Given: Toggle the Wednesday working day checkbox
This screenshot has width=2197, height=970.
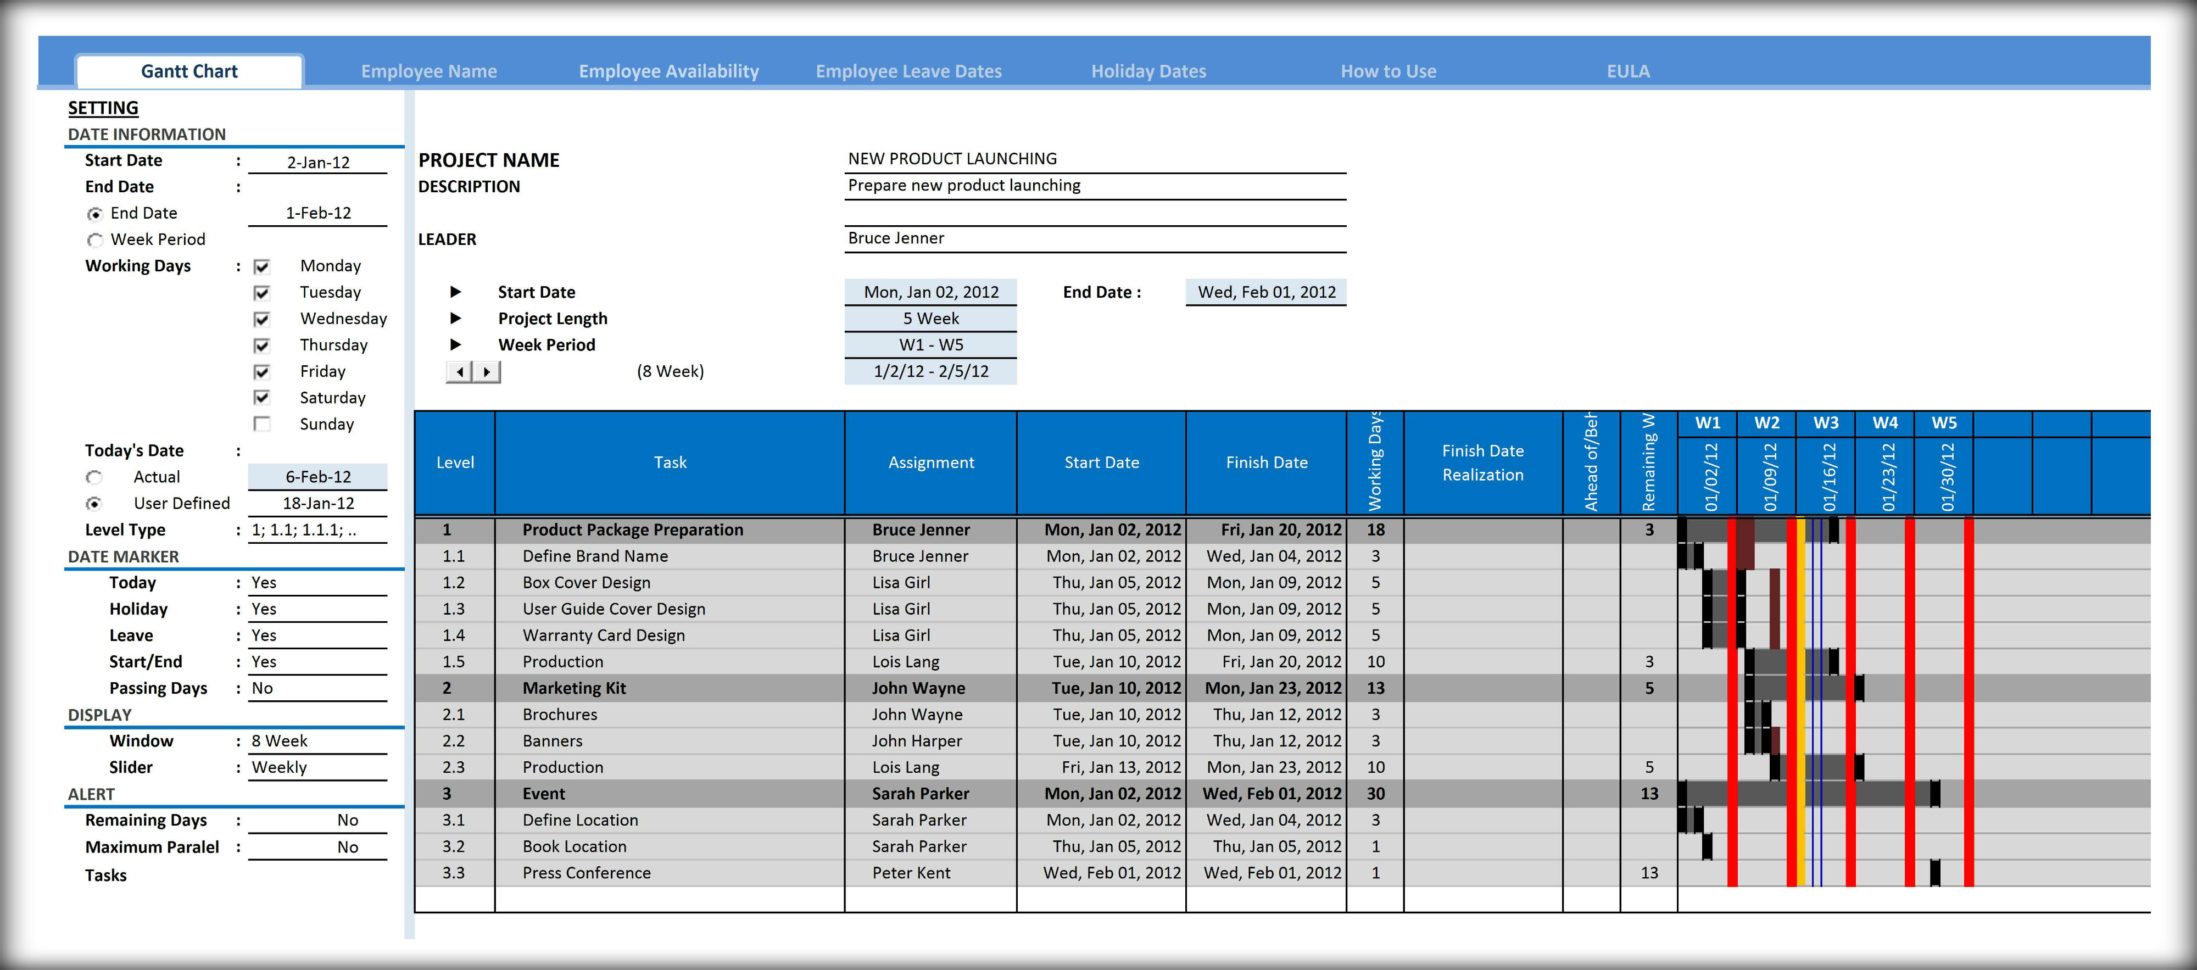Looking at the screenshot, I should click(x=262, y=319).
